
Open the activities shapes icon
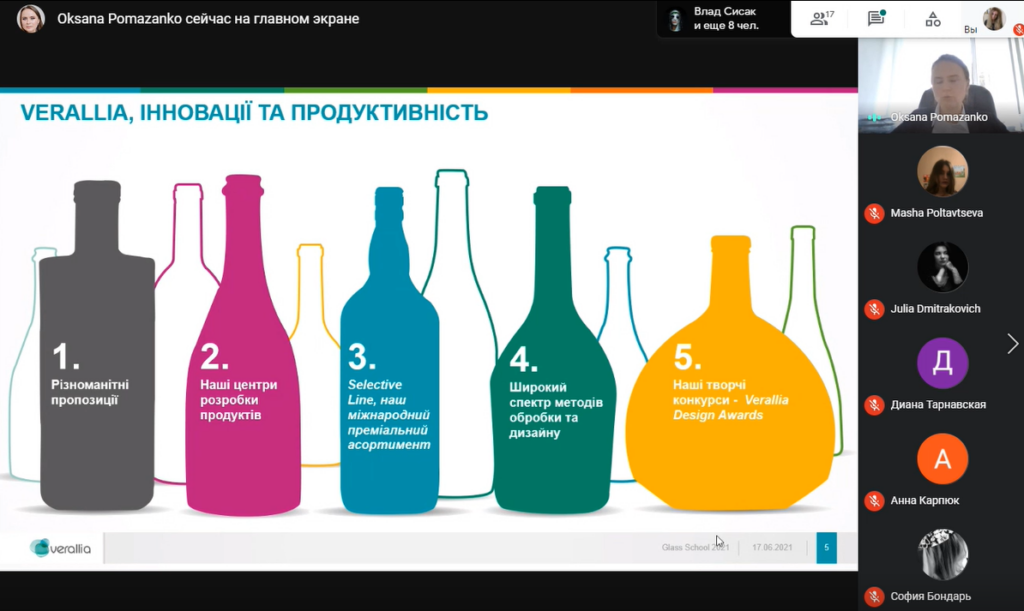pos(933,19)
